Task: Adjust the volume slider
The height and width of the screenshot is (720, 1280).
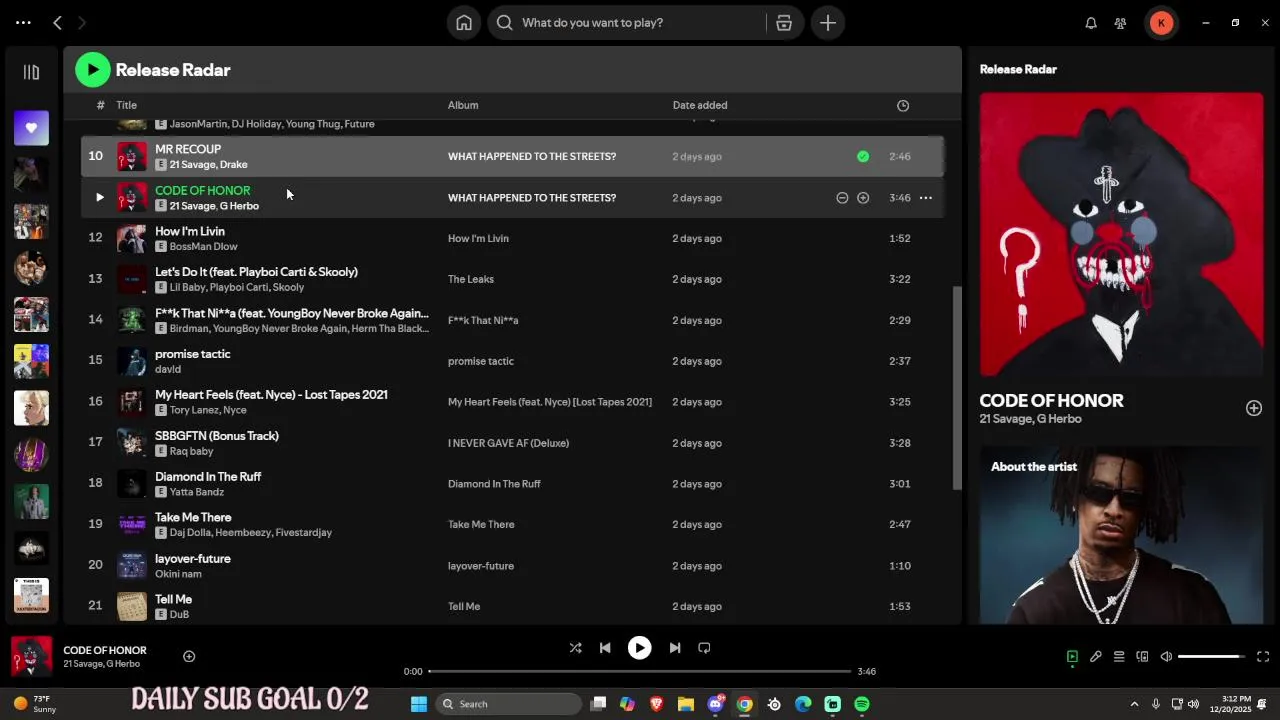Action: [1211, 657]
